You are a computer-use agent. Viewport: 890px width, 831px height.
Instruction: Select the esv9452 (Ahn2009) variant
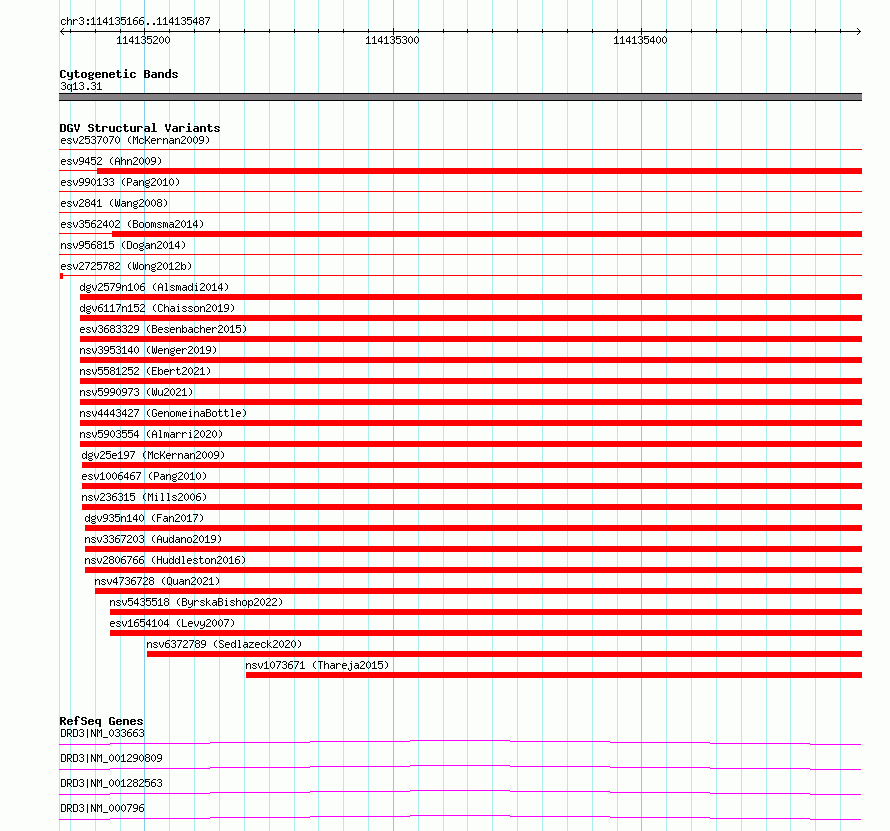coord(111,161)
